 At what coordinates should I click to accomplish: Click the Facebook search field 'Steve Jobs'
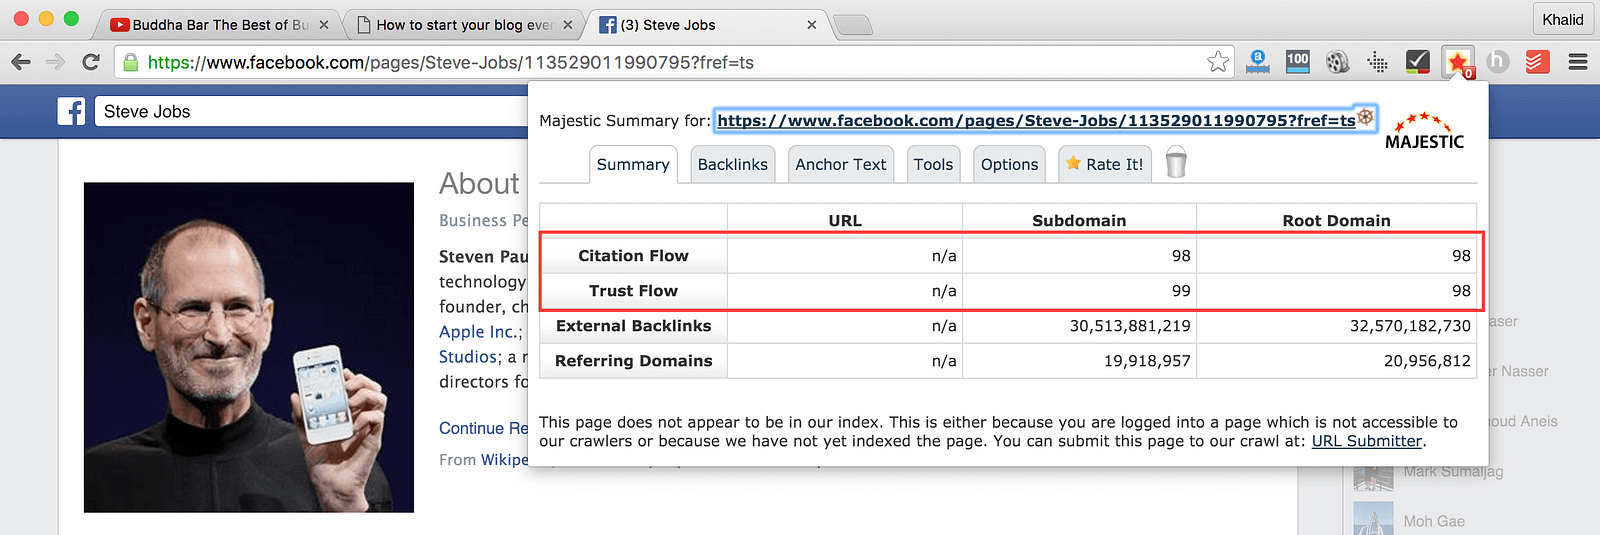[x=310, y=111]
